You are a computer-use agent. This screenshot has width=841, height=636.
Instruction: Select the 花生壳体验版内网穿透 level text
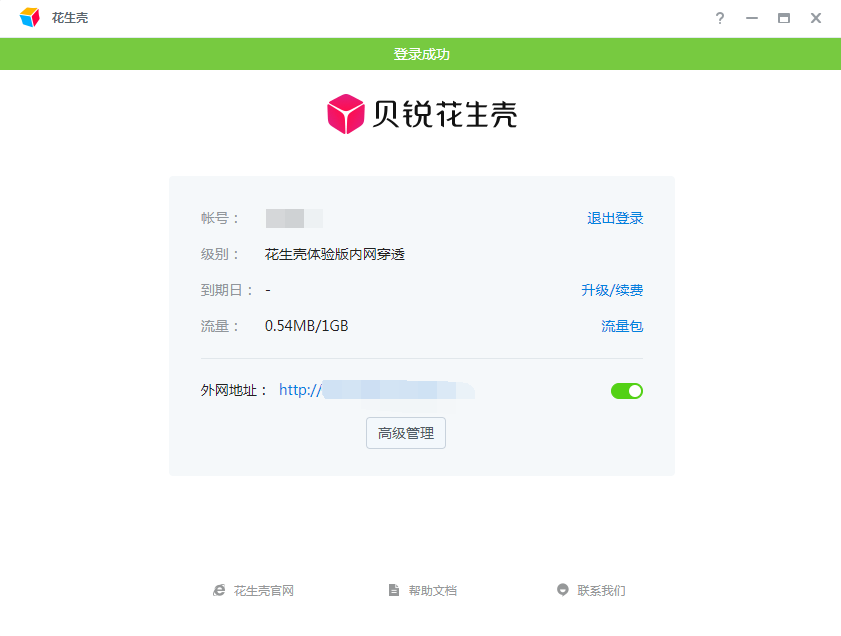pyautogui.click(x=335, y=254)
